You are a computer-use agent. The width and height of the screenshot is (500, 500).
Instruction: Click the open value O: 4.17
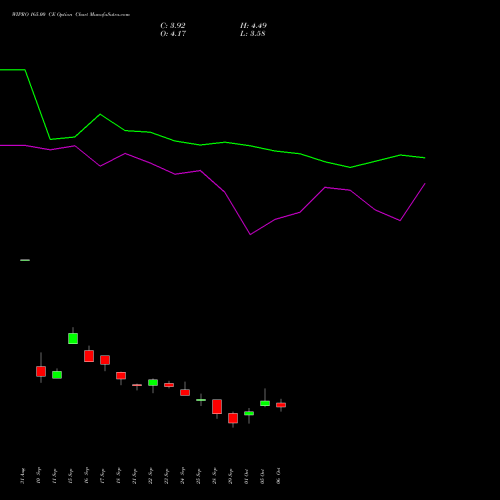[173, 34]
